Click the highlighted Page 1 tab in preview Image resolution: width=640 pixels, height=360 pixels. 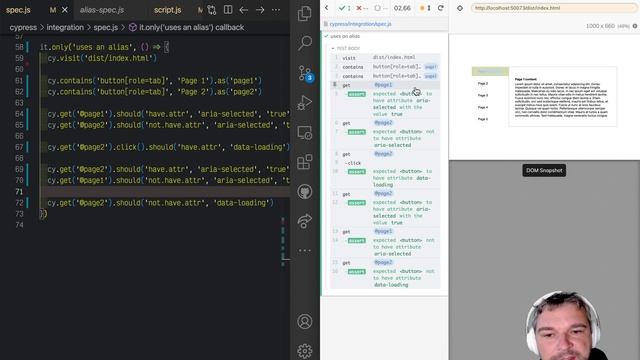click(x=490, y=71)
